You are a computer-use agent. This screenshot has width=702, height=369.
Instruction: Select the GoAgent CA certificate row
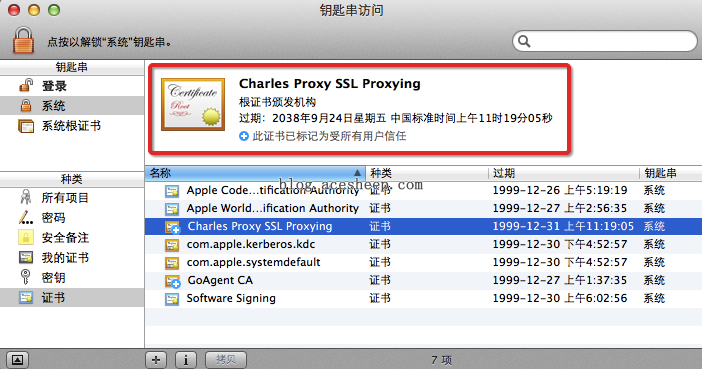[x=423, y=280]
